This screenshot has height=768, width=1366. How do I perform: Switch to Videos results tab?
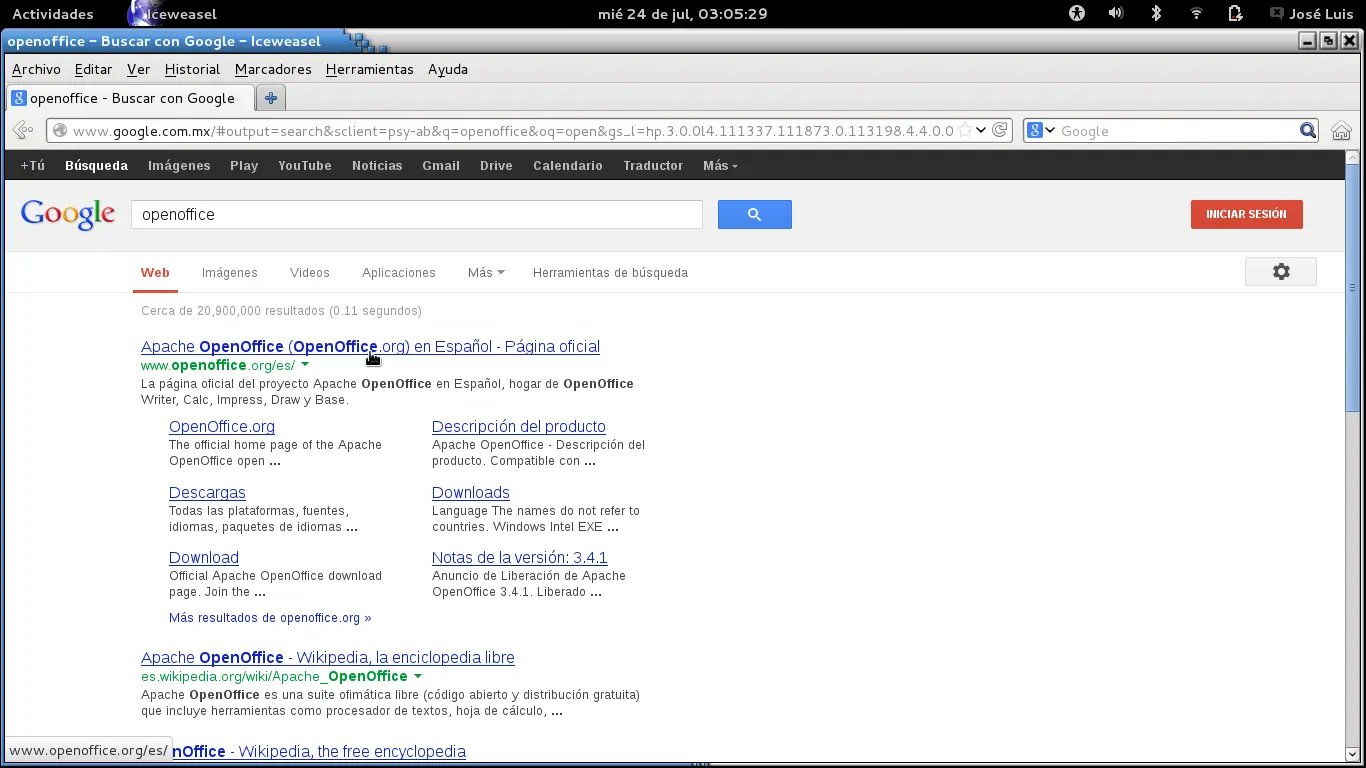(309, 272)
